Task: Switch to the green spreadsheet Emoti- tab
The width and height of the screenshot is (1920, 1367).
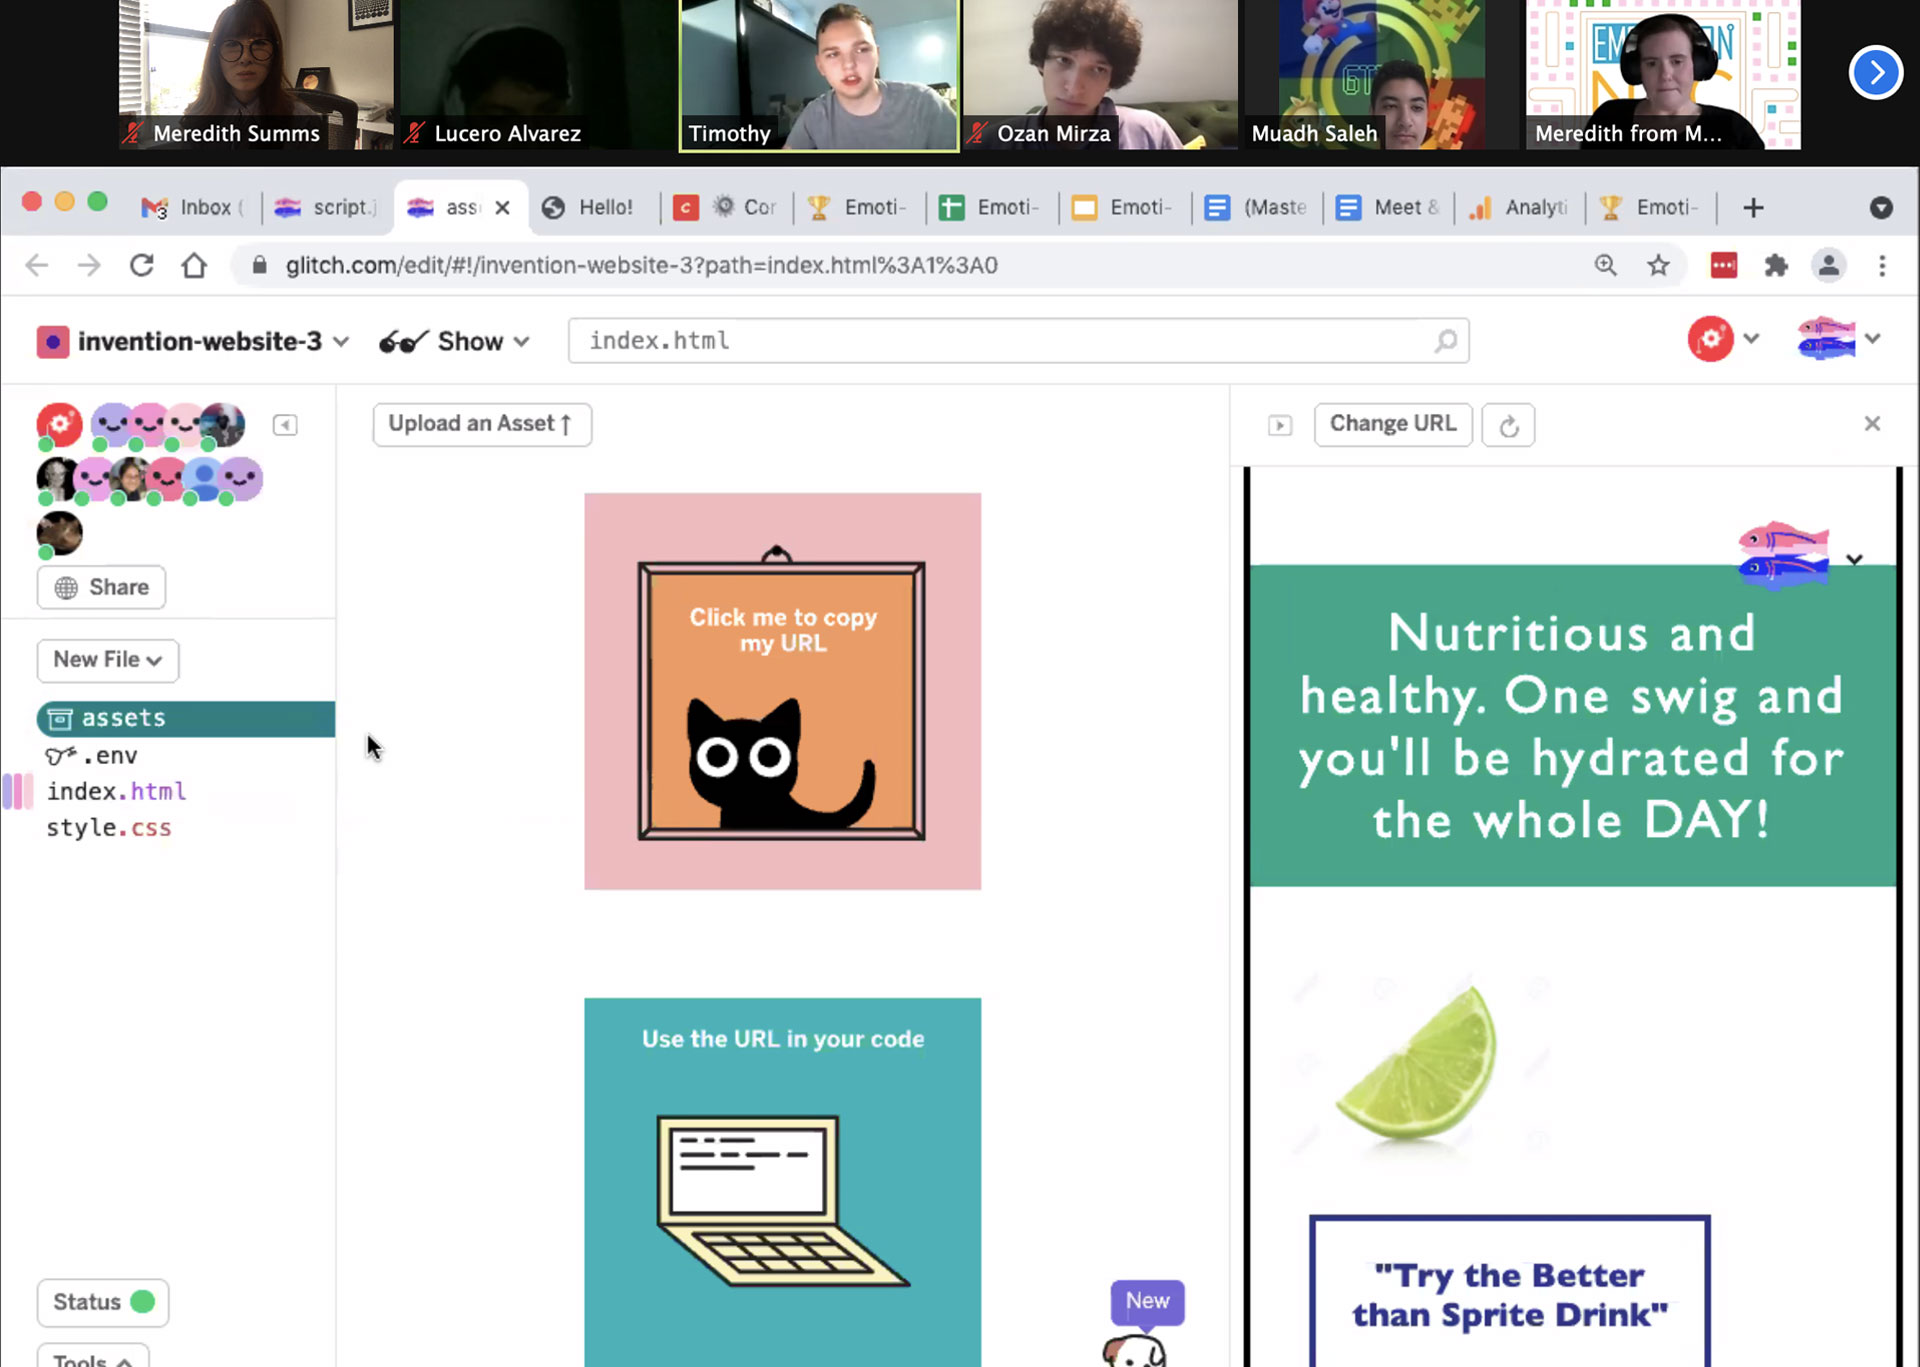Action: [x=990, y=207]
